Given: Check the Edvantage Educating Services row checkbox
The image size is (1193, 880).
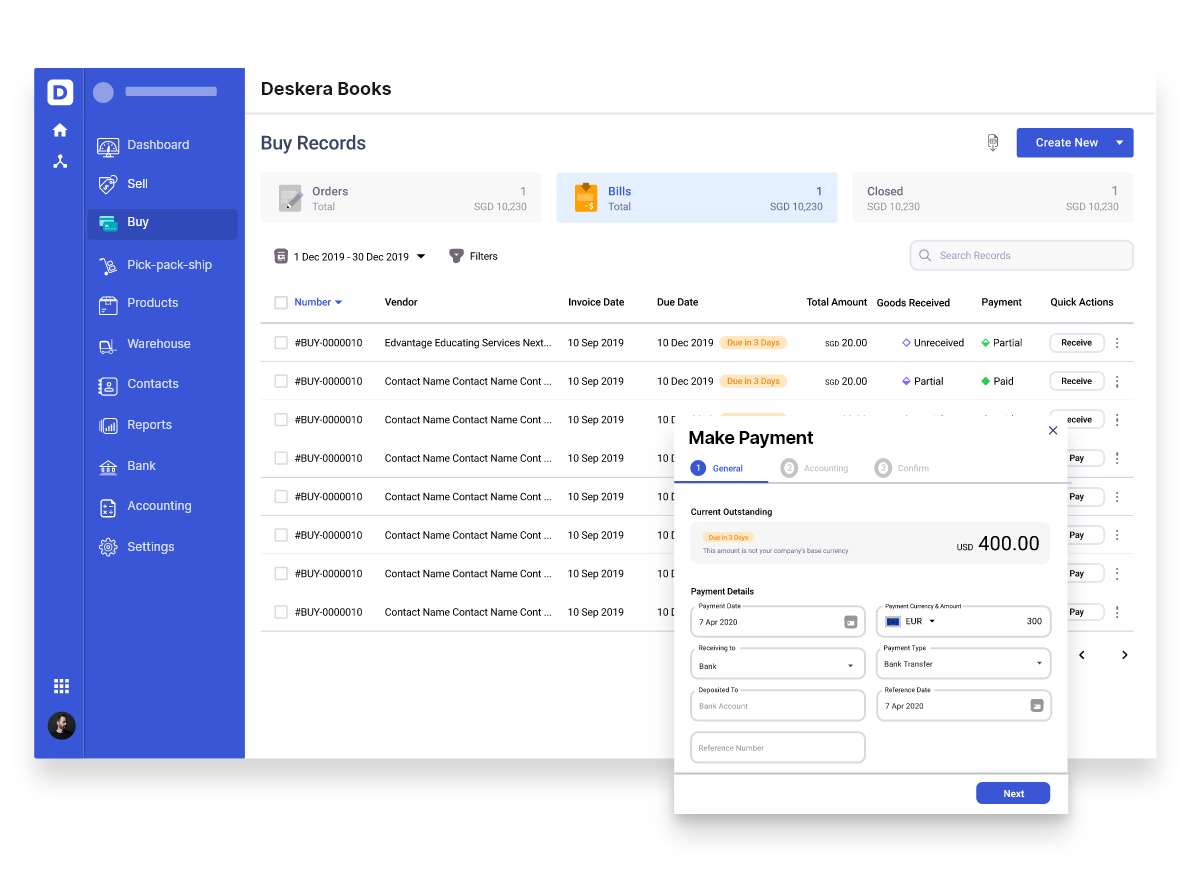Looking at the screenshot, I should (x=281, y=343).
